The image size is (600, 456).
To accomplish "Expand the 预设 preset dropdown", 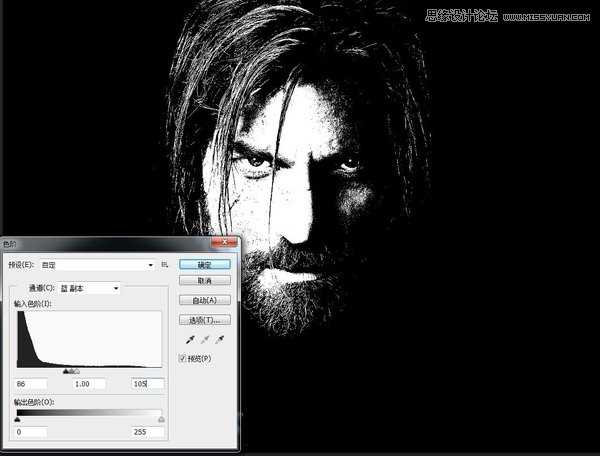I will tap(150, 265).
